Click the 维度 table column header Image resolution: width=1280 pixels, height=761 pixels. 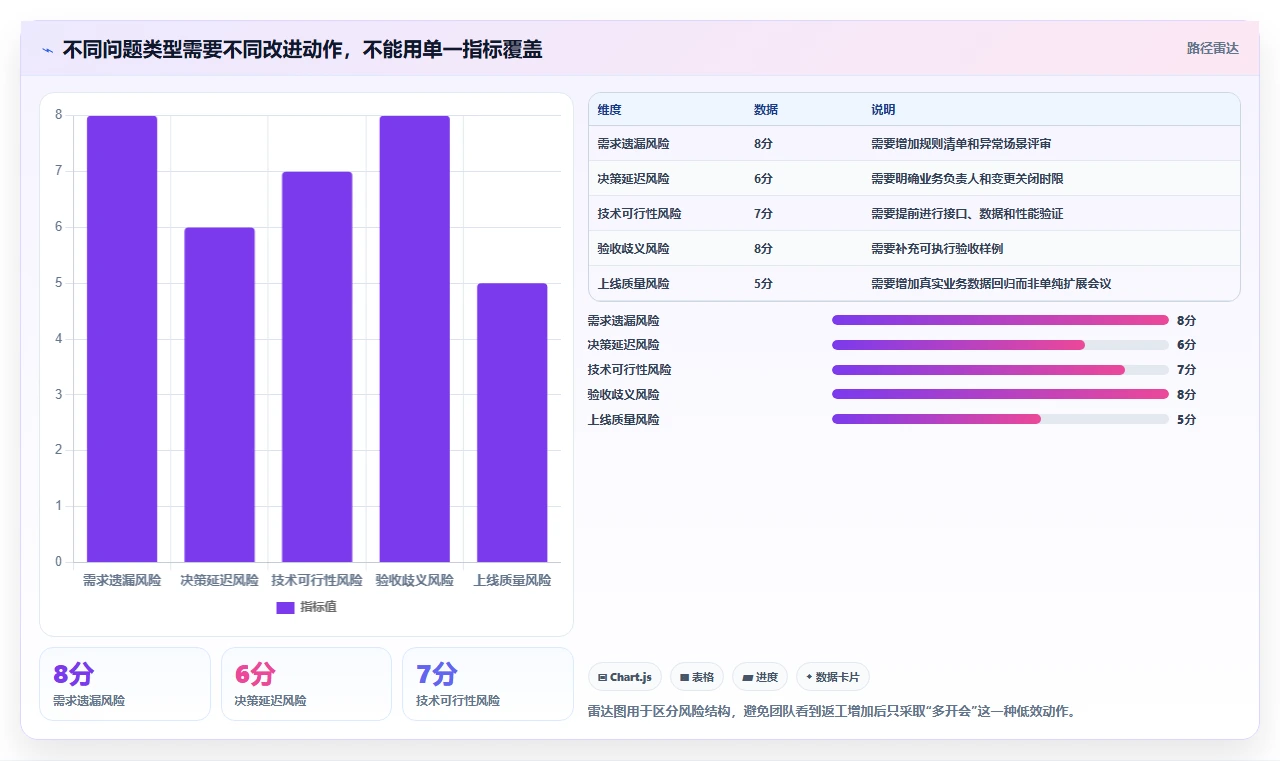[609, 110]
